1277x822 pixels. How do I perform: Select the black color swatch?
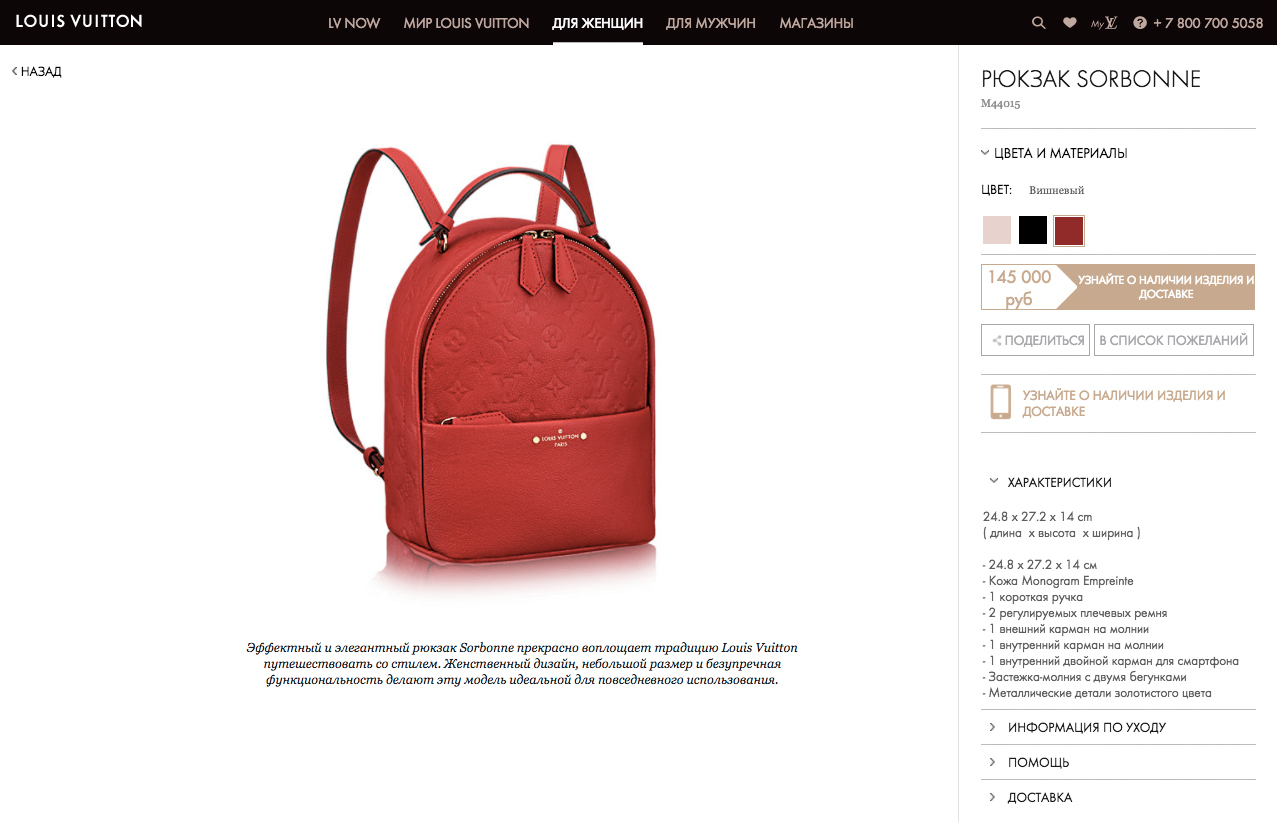pos(1033,230)
